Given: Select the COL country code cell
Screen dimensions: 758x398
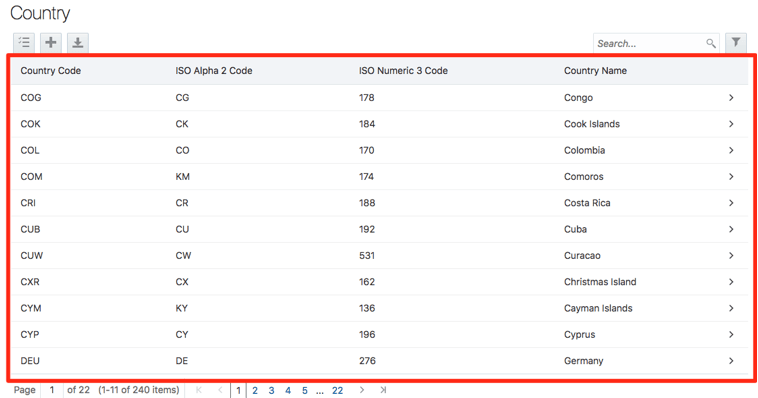Looking at the screenshot, I should [x=30, y=150].
